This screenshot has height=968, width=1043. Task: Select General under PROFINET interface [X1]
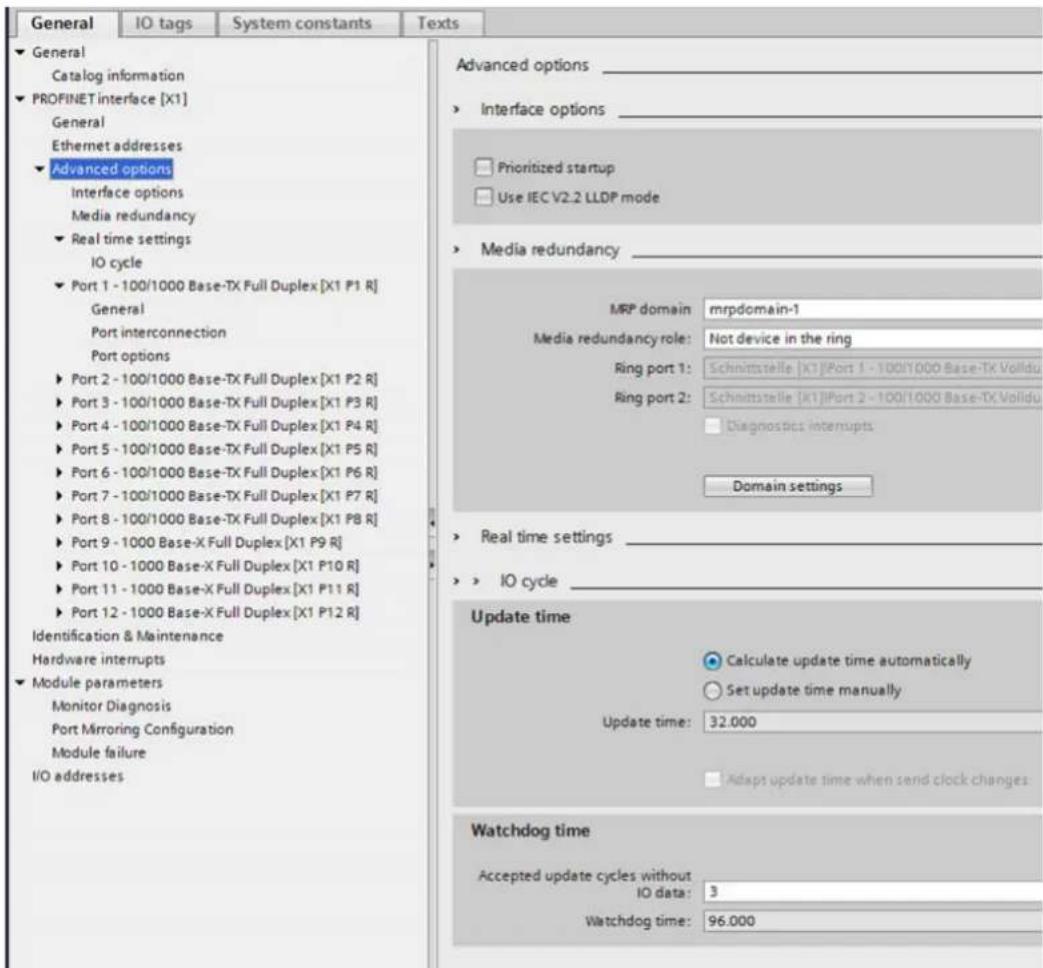click(x=78, y=122)
